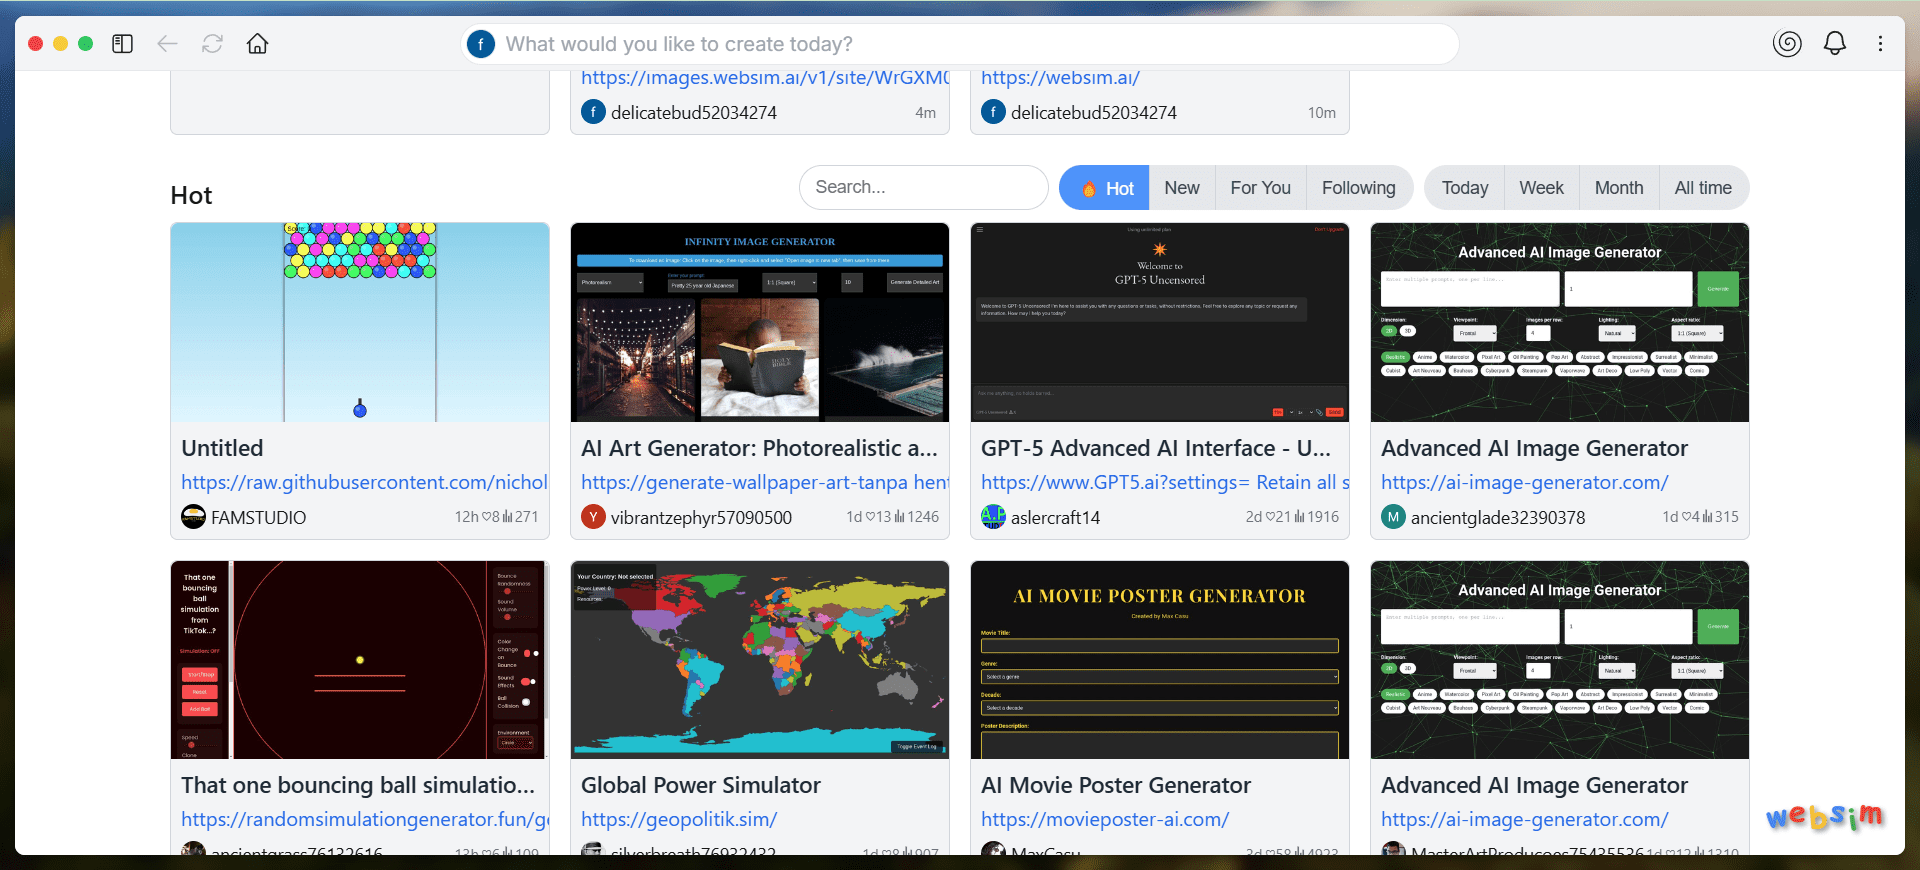The image size is (1920, 870).
Task: Click 'AI Movie Poster Generator' title
Action: point(1116,785)
